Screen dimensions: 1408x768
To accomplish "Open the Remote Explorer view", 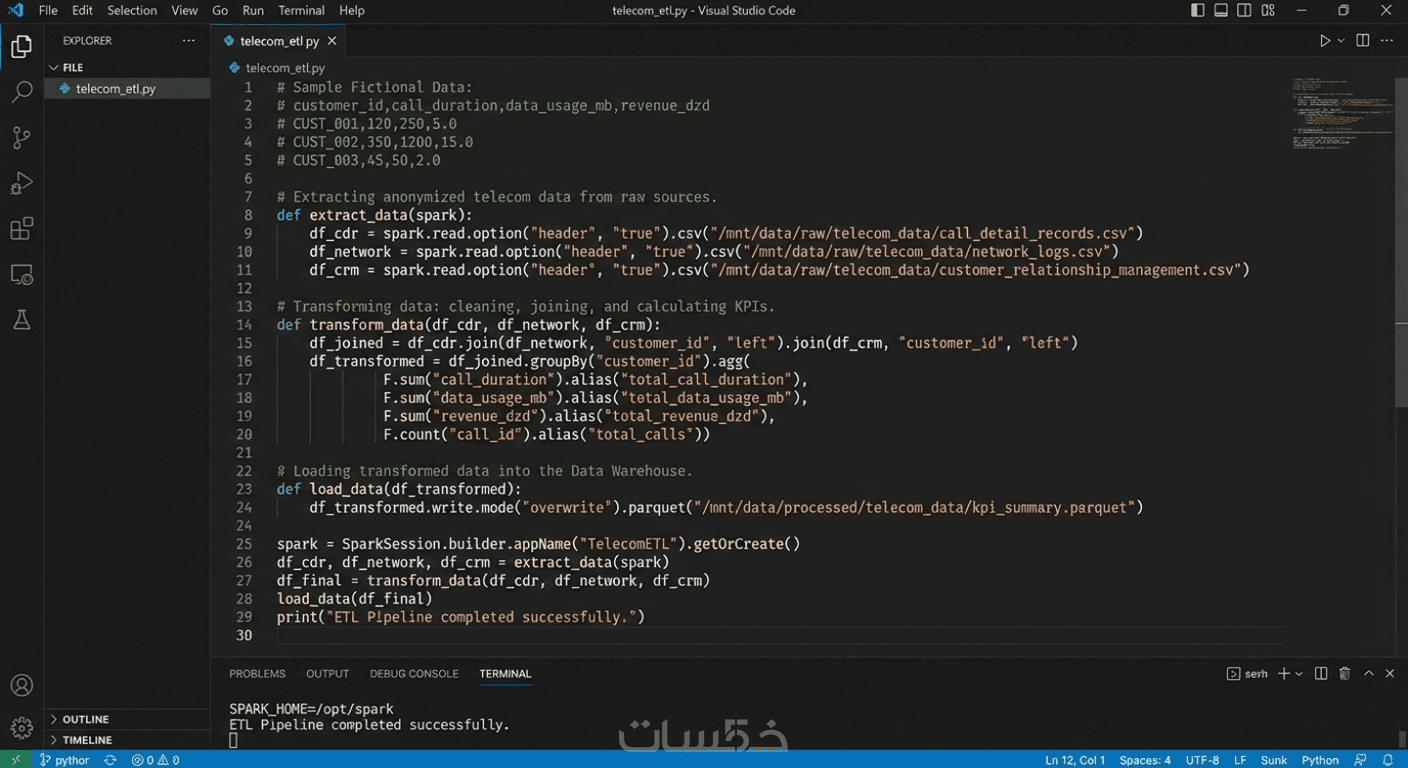I will click(x=21, y=274).
